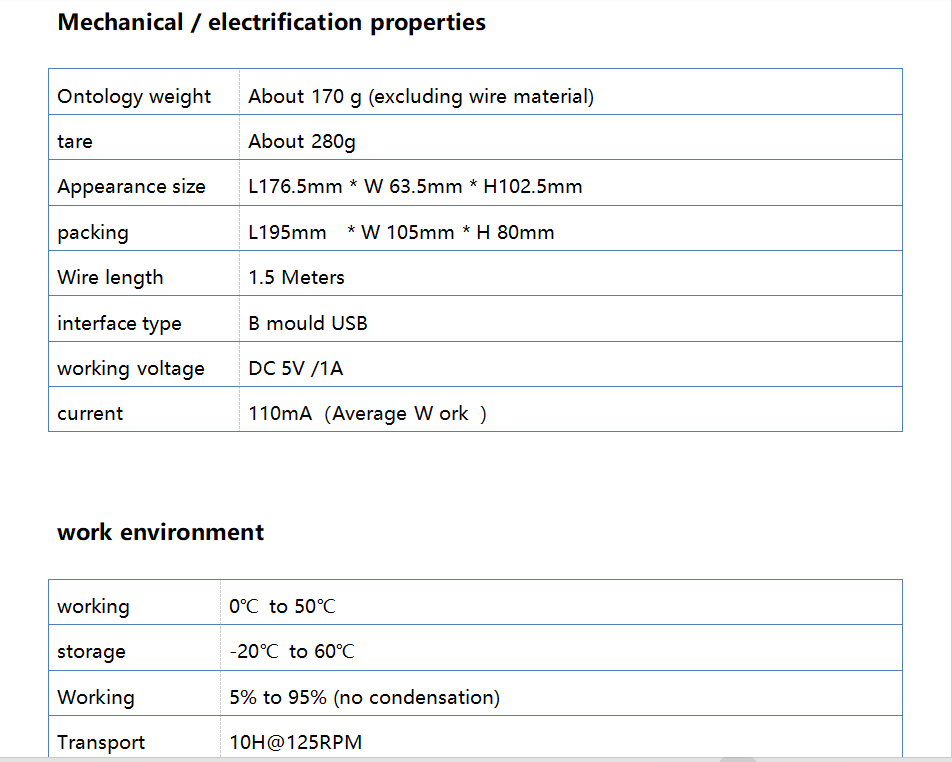Click the 'Appearance size' label cell
Screen dimensions: 952x762
(131, 187)
